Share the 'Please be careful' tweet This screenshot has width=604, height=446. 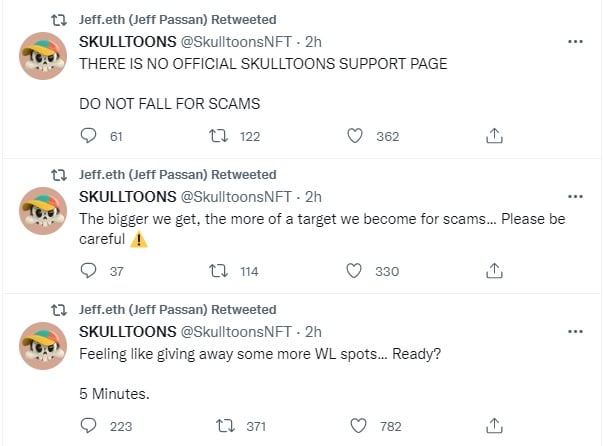click(493, 271)
